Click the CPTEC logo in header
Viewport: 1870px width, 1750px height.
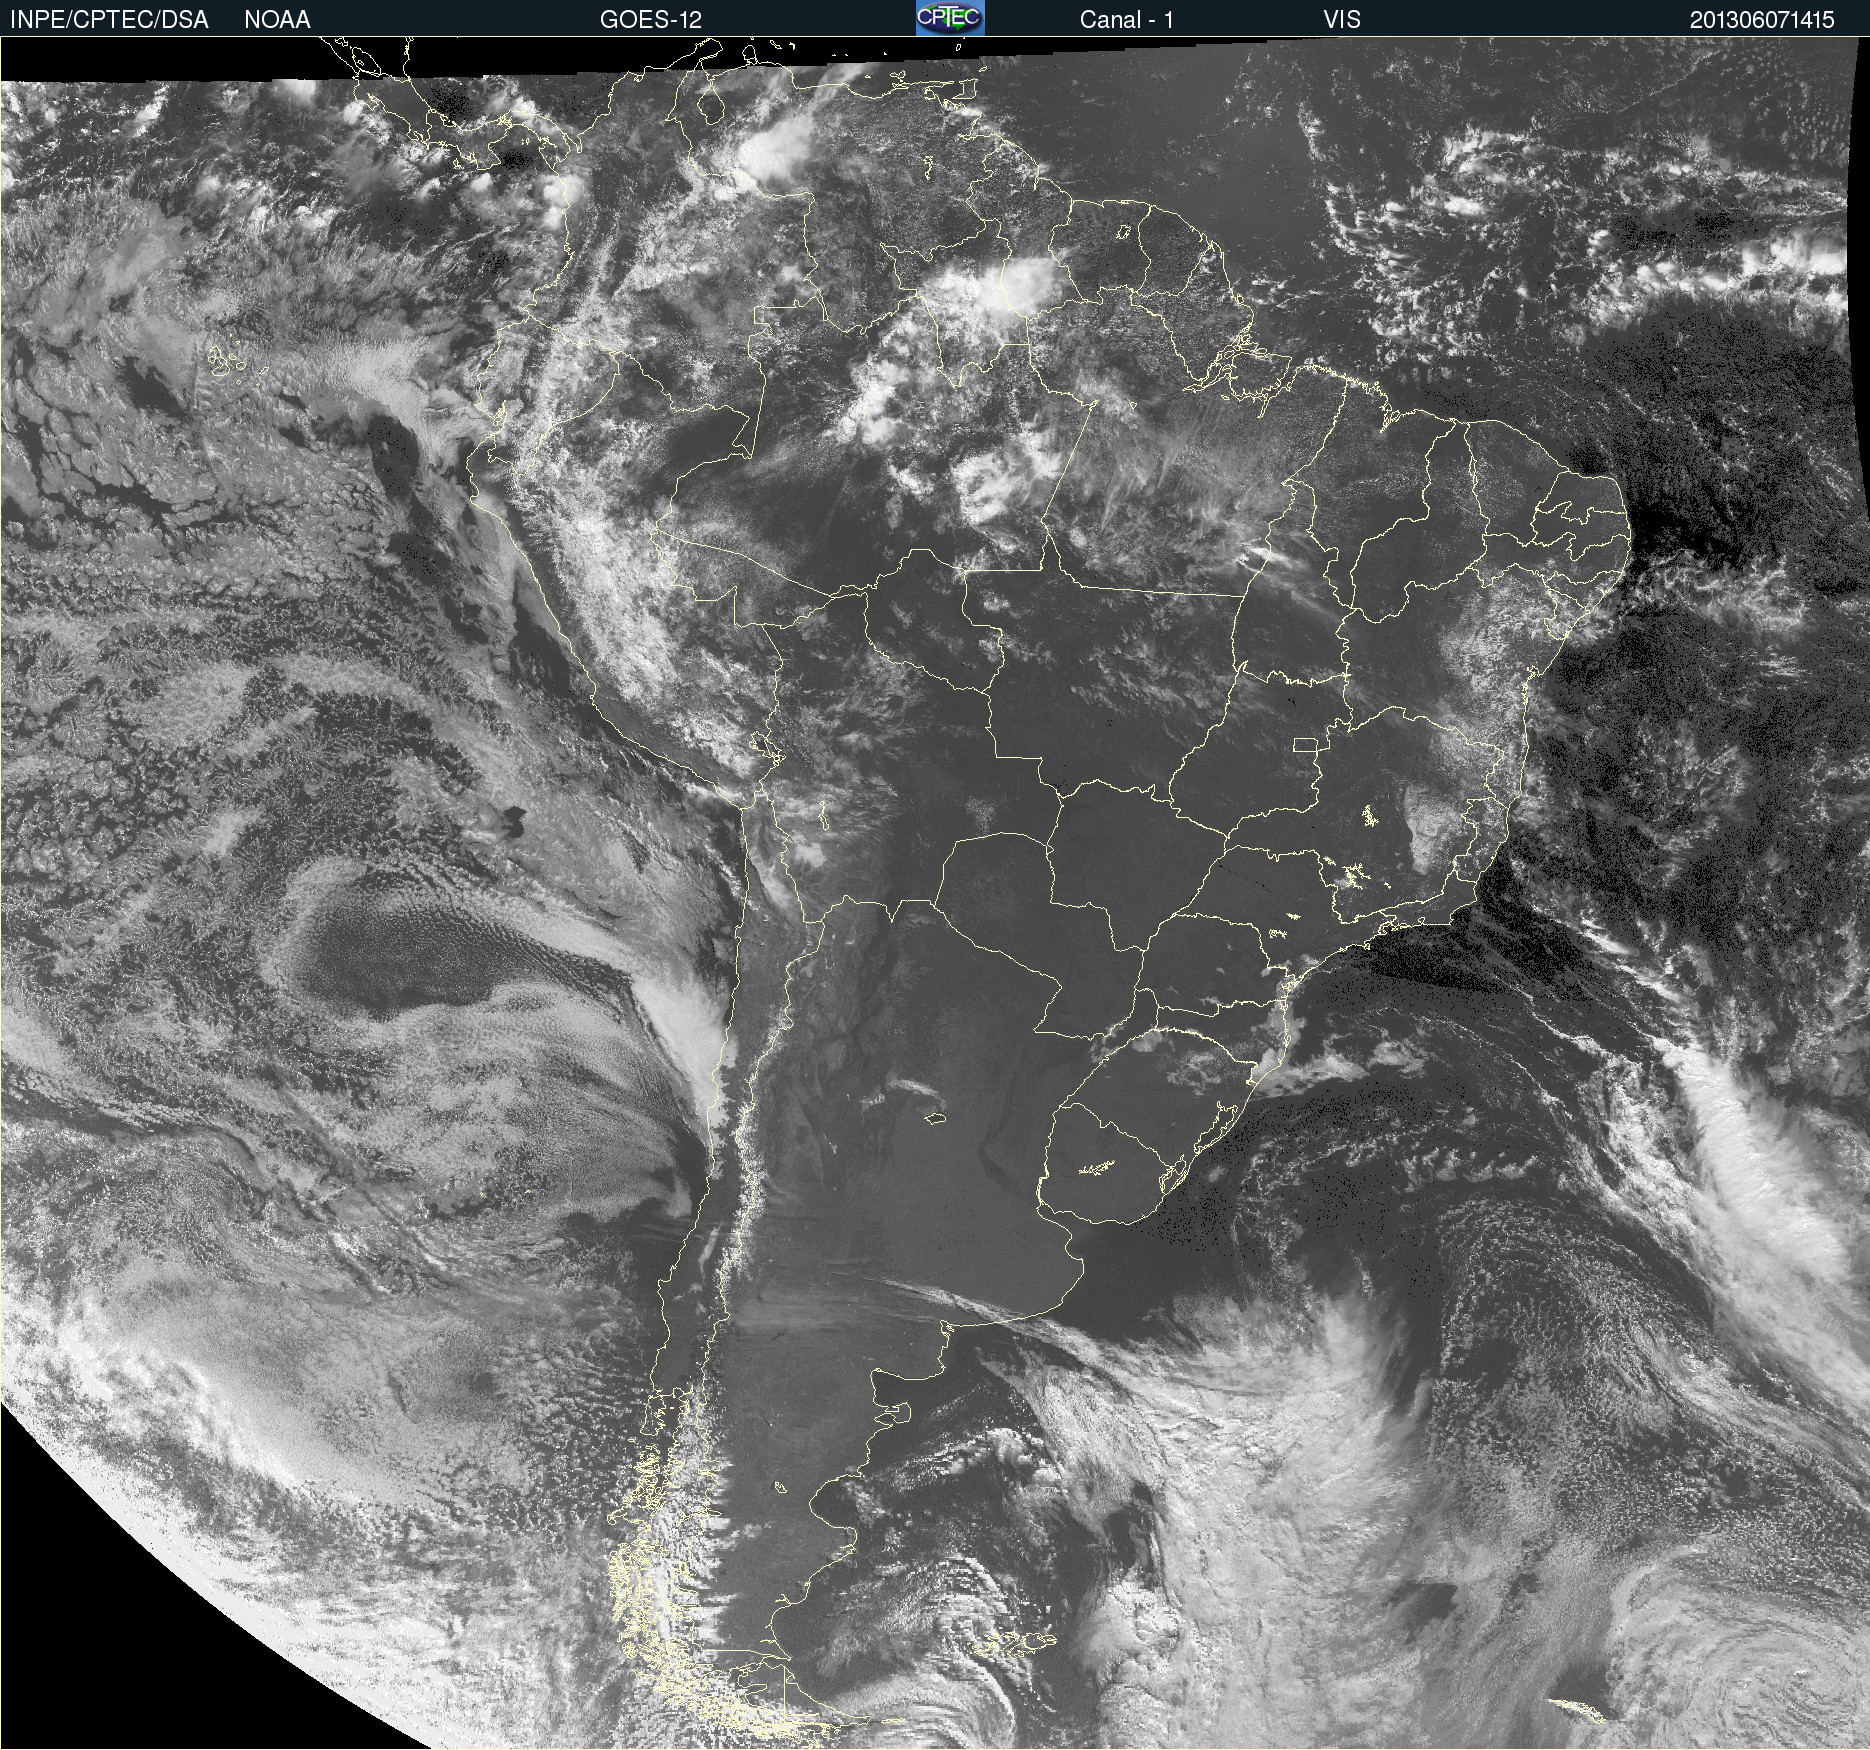point(950,18)
